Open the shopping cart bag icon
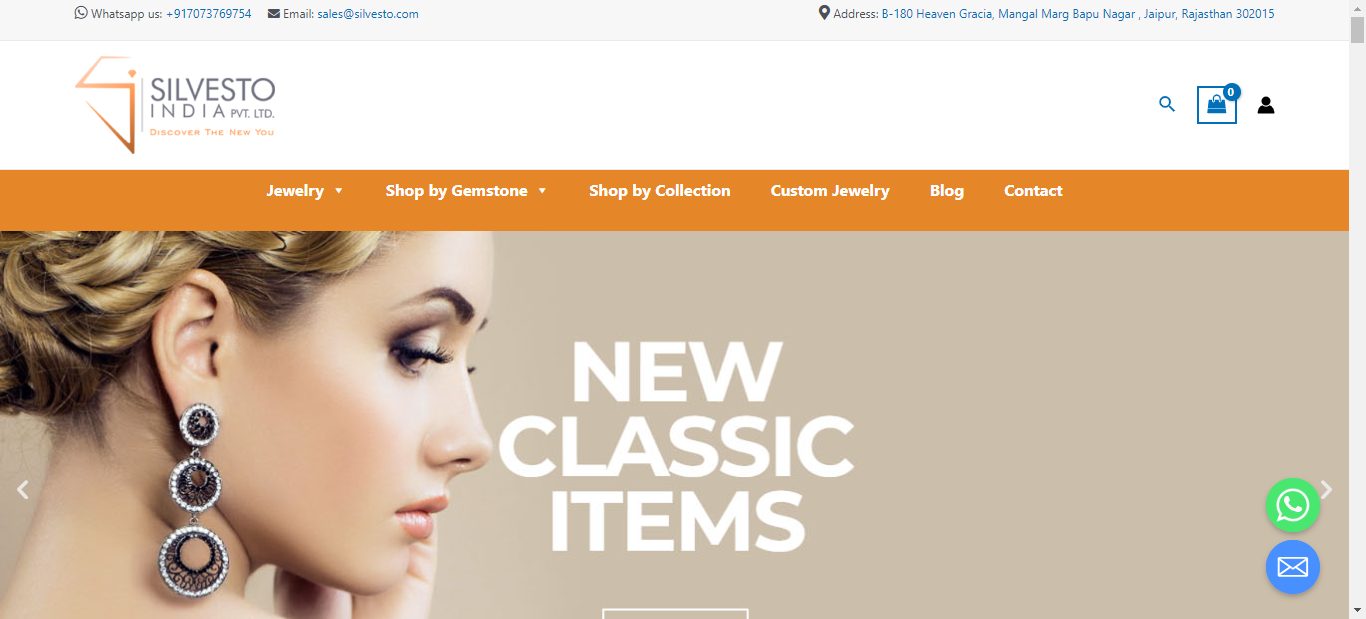The width and height of the screenshot is (1366, 619). coord(1217,105)
